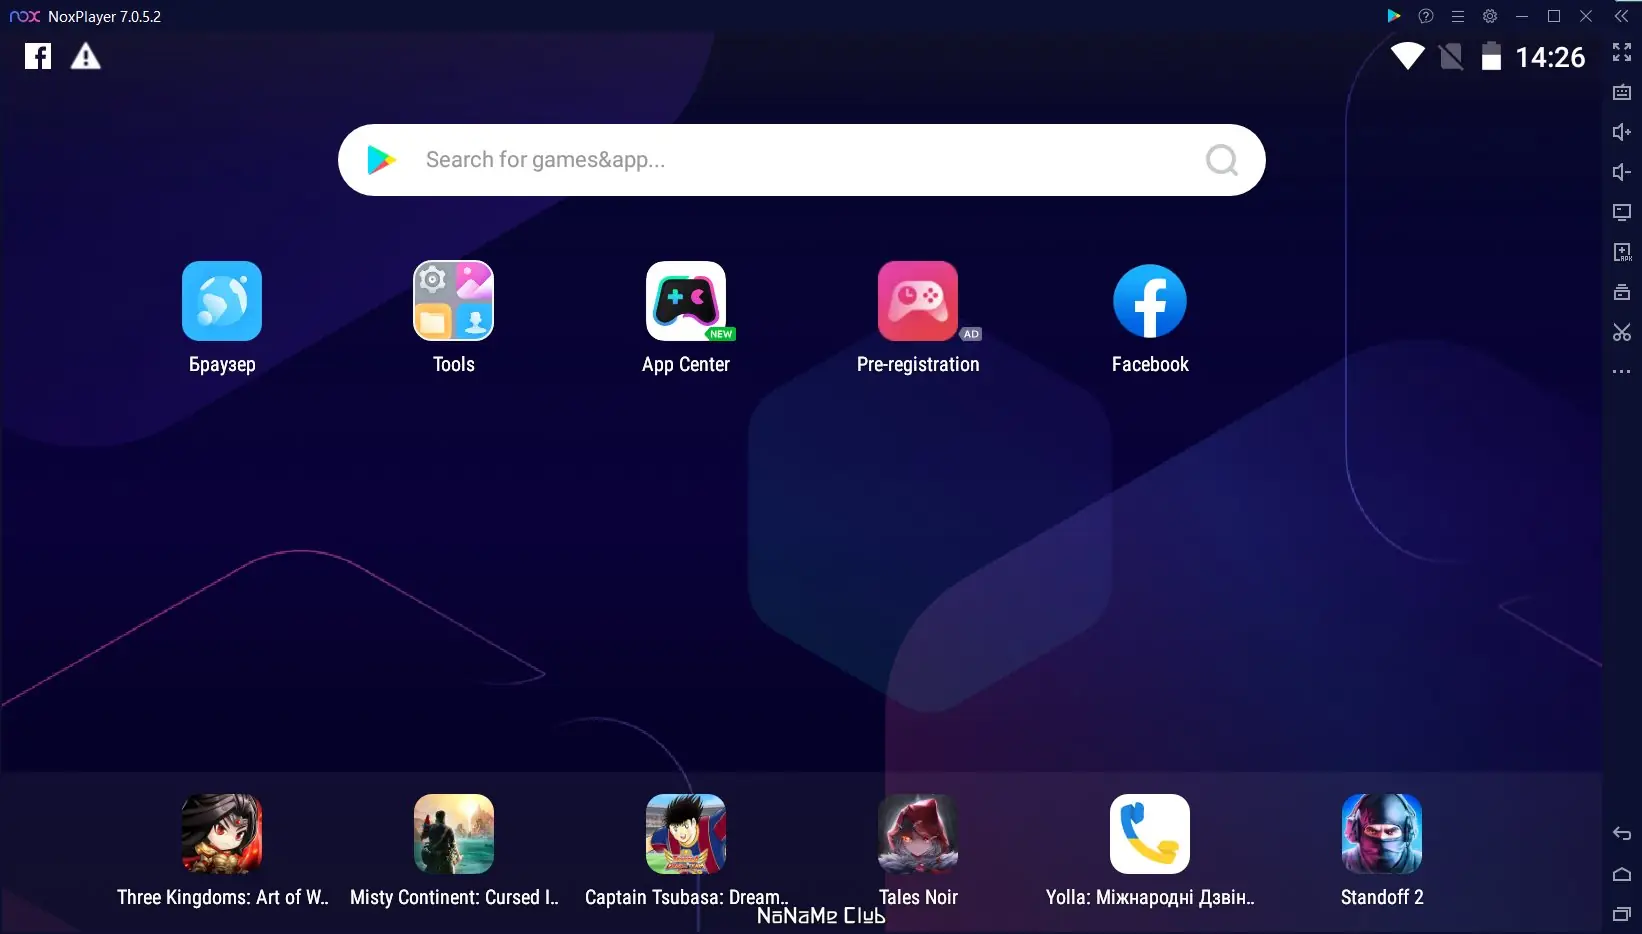Open the Yolla calling app
The image size is (1642, 934).
coord(1150,834)
